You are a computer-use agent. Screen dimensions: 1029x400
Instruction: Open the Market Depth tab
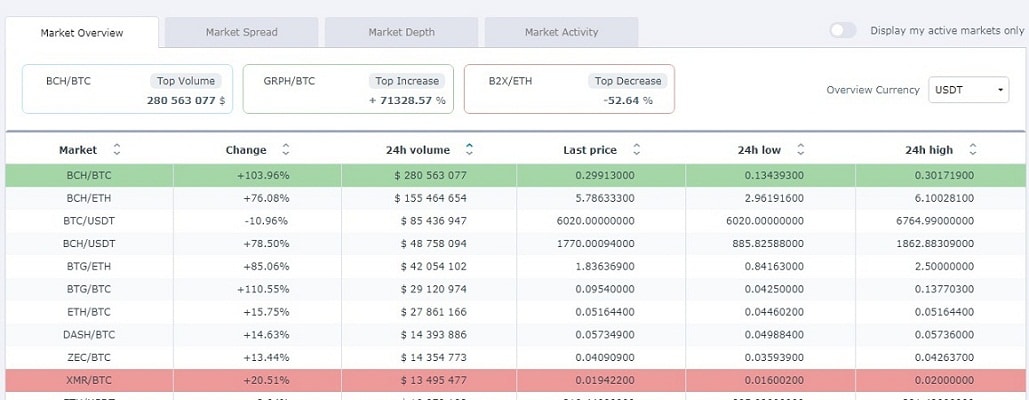click(x=401, y=32)
